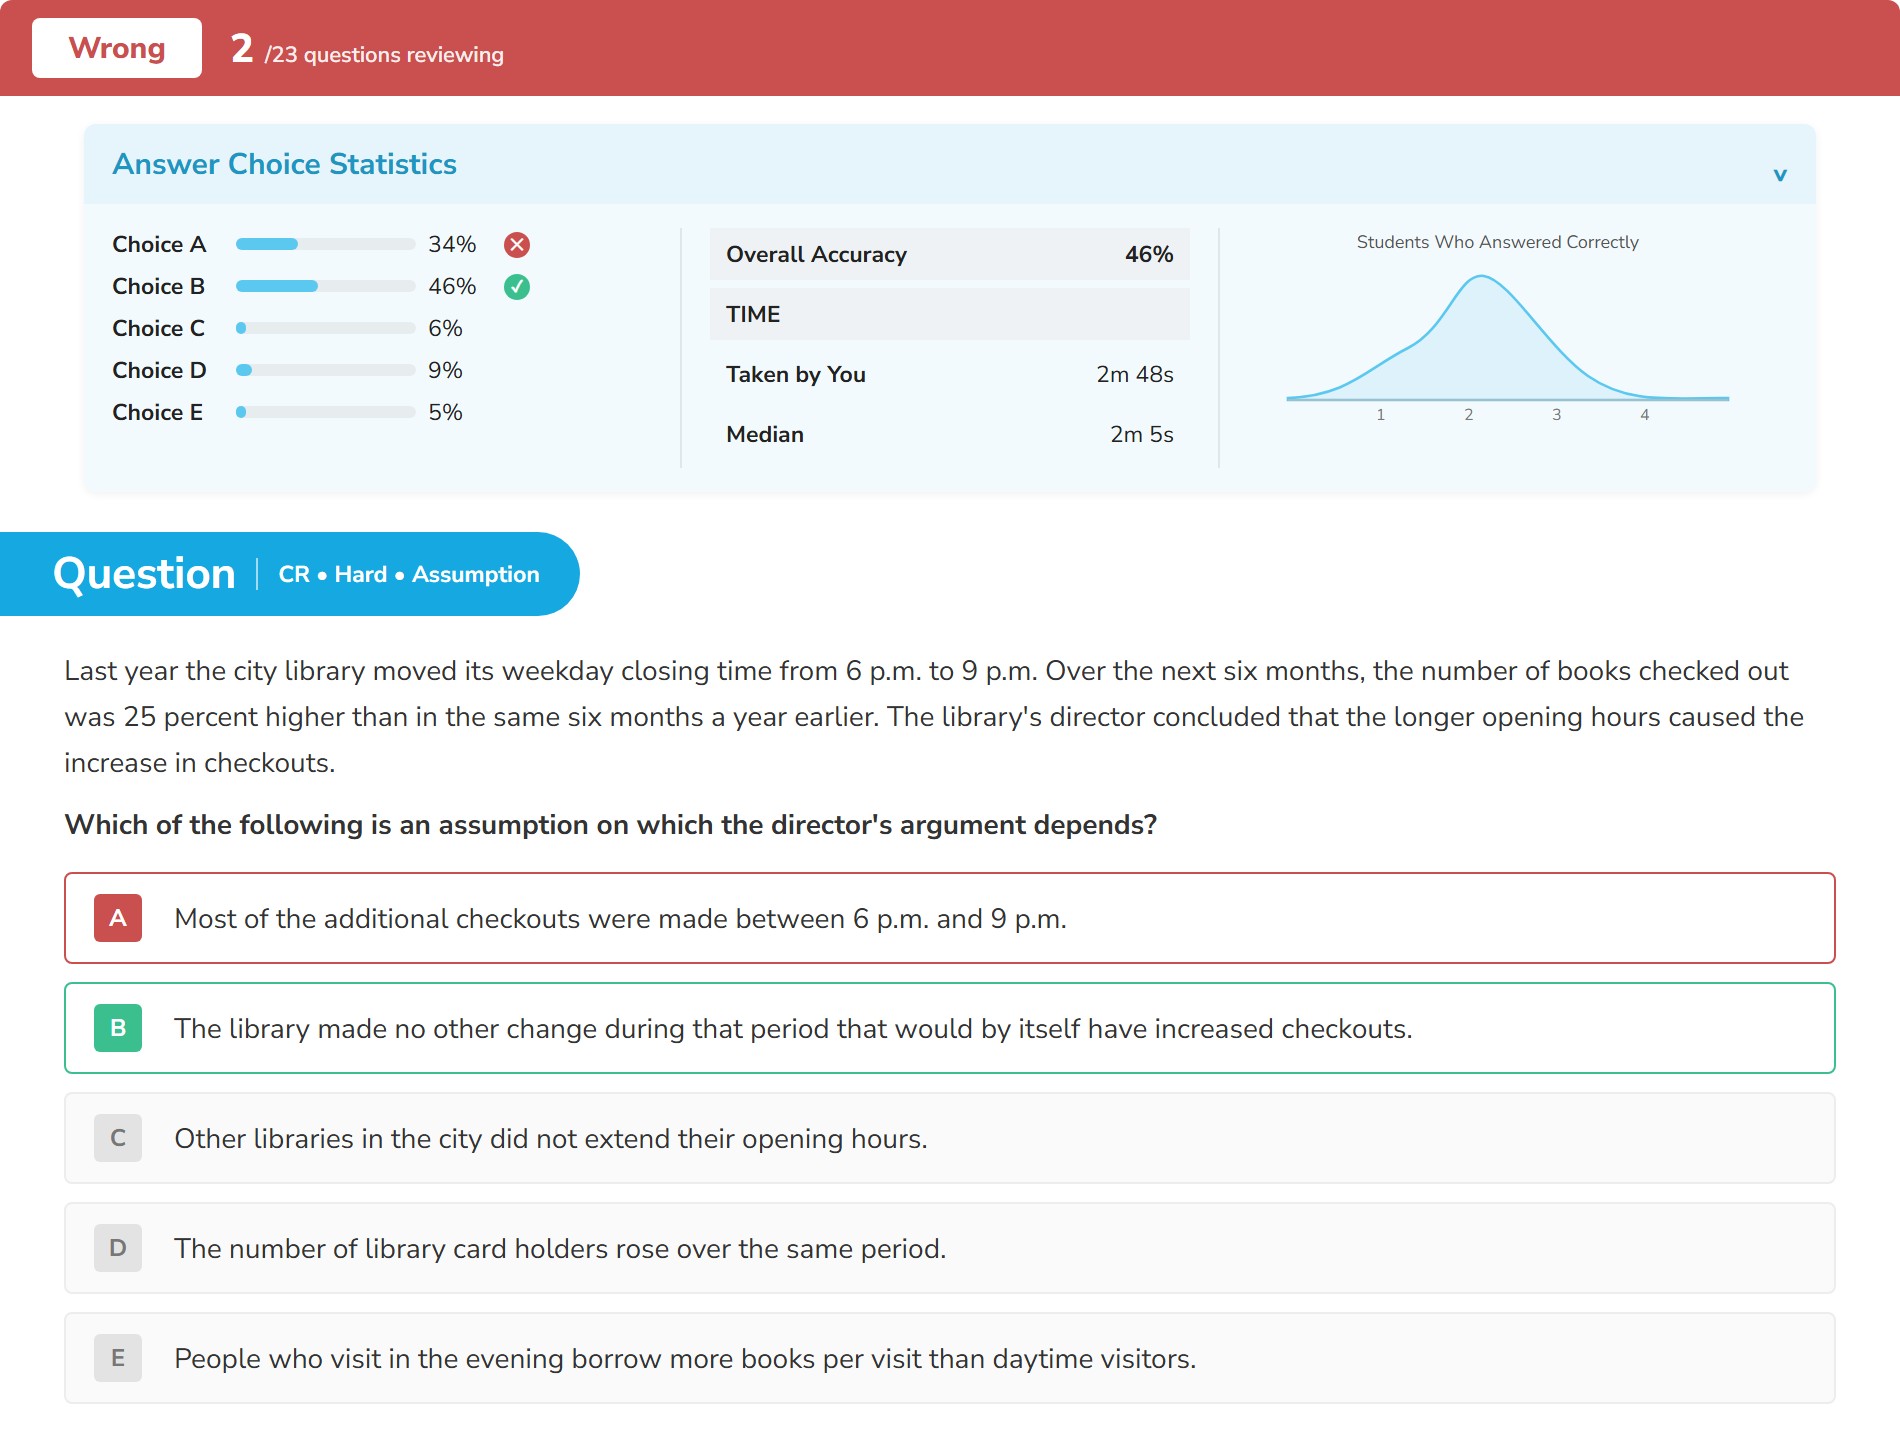1900x1442 pixels.
Task: Select answer letter badge D
Action: coord(118,1248)
